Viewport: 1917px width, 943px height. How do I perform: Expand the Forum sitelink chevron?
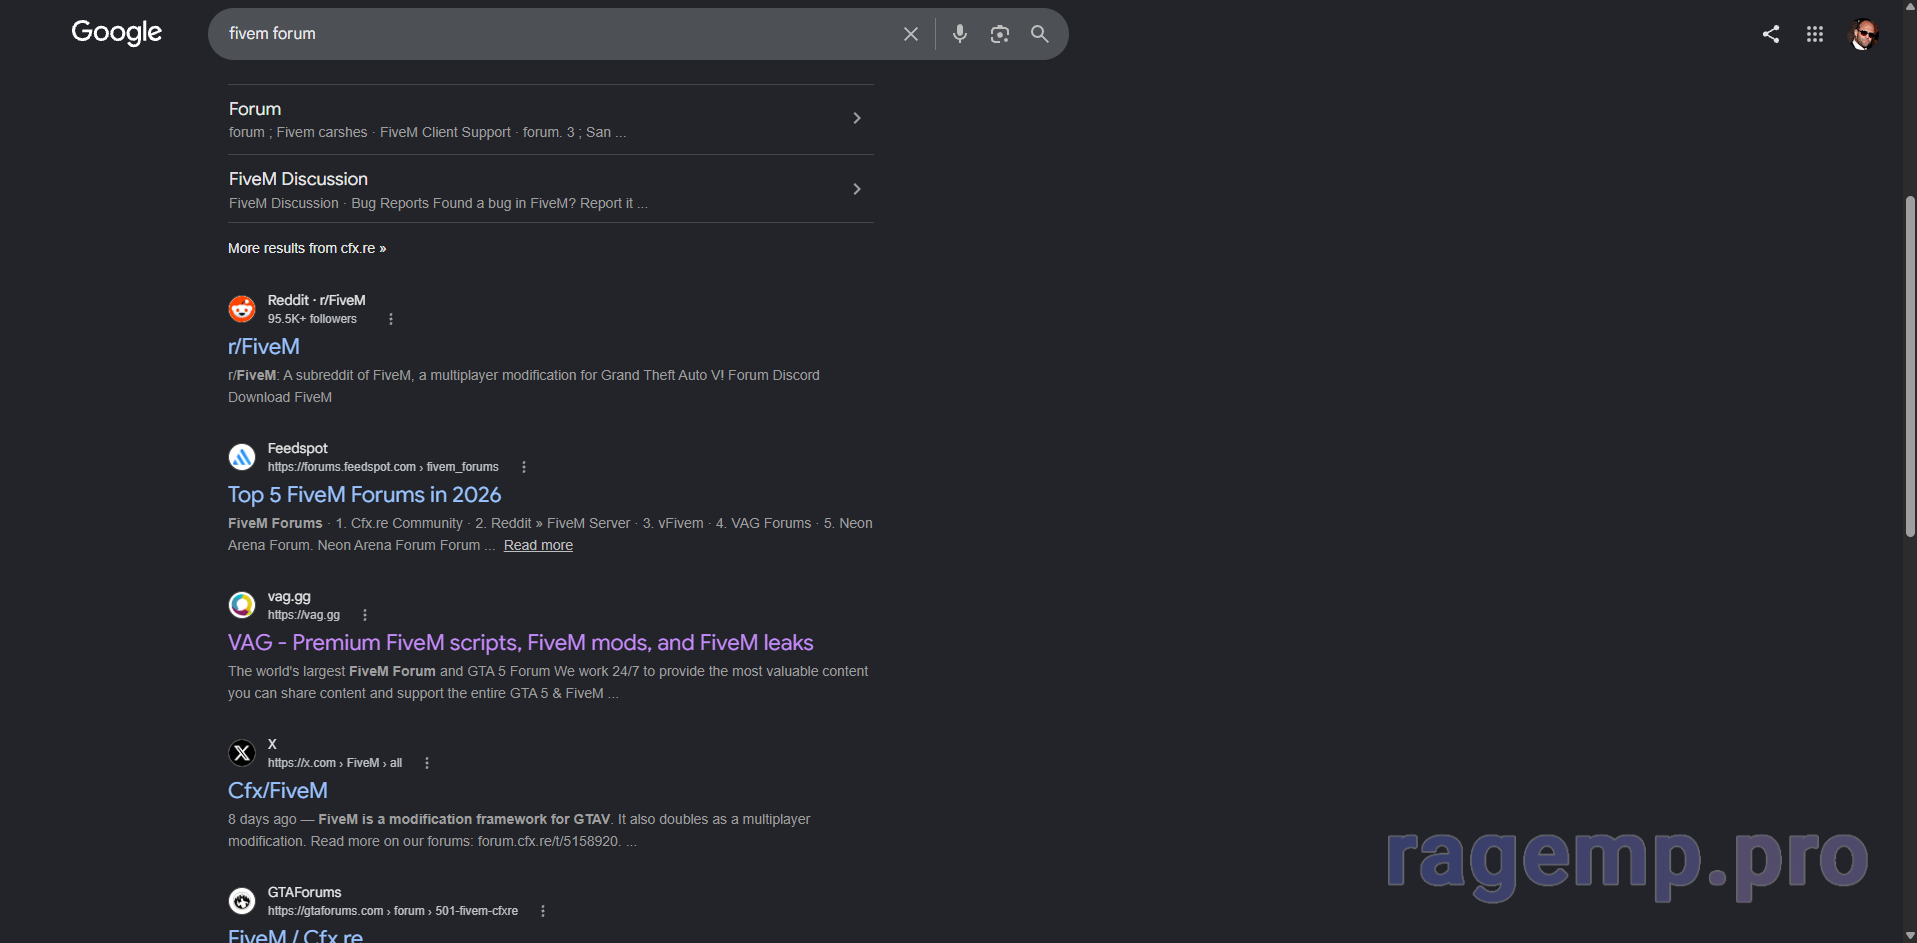(x=857, y=118)
